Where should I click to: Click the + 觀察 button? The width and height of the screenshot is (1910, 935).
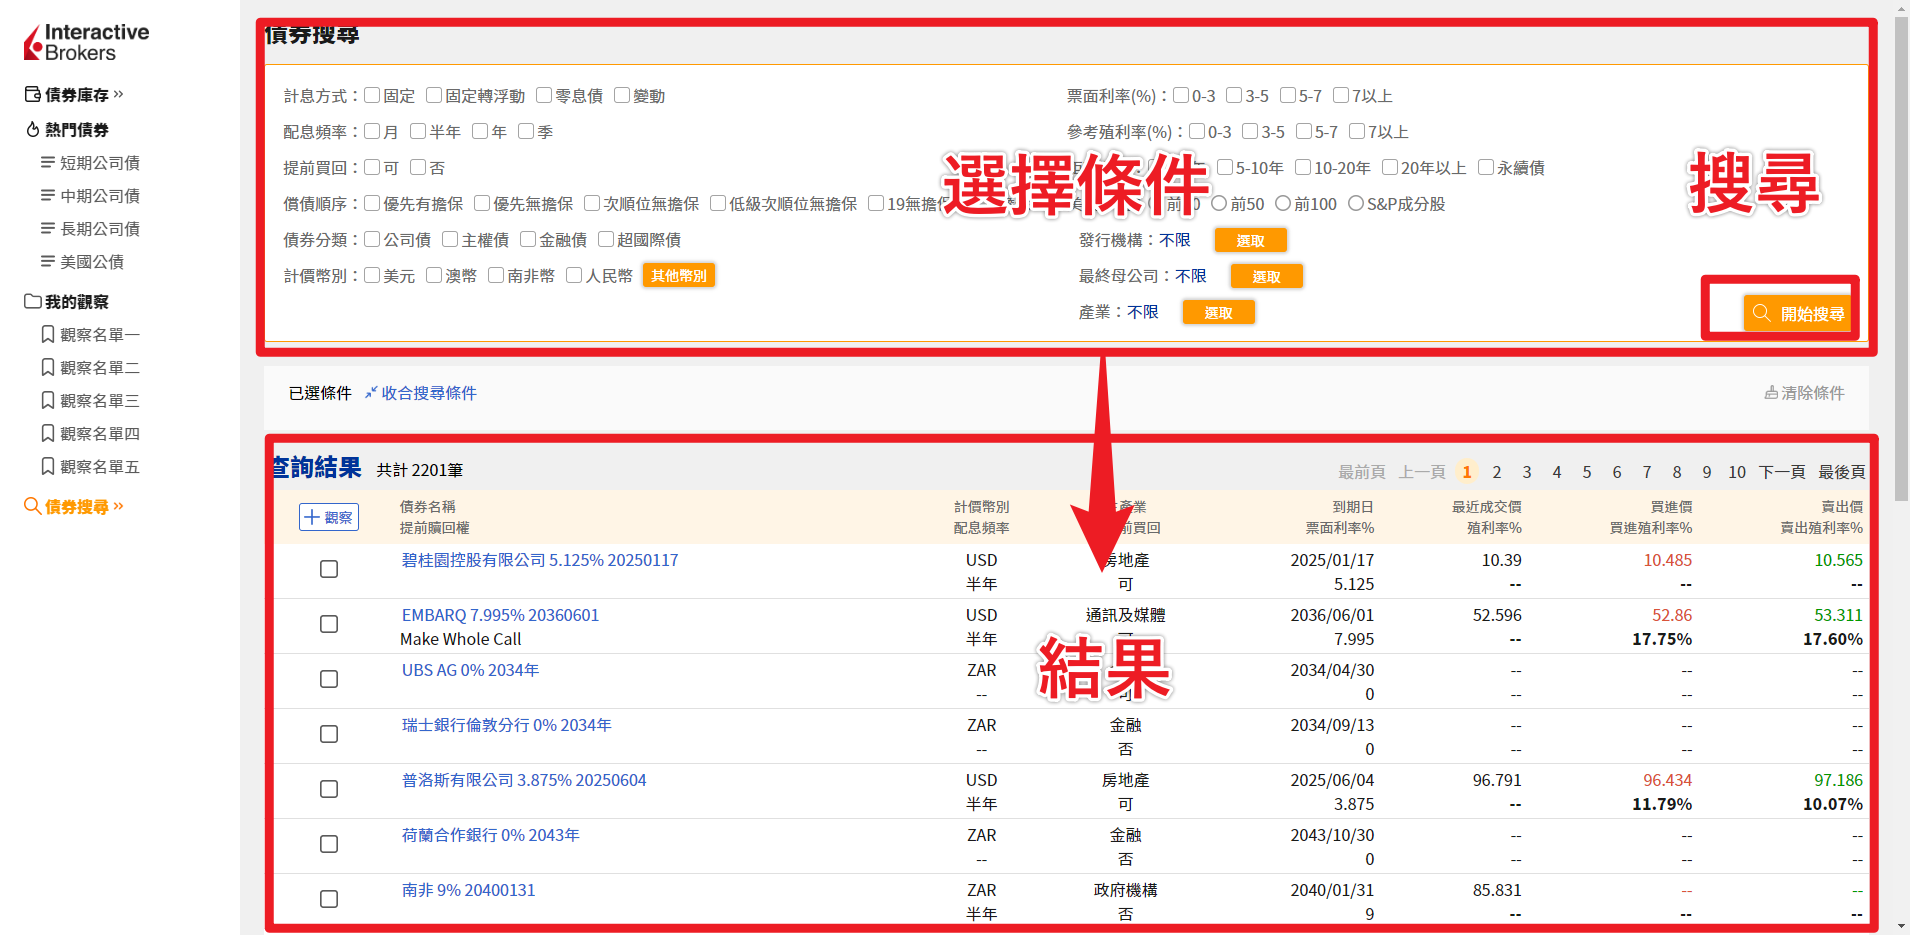click(329, 517)
